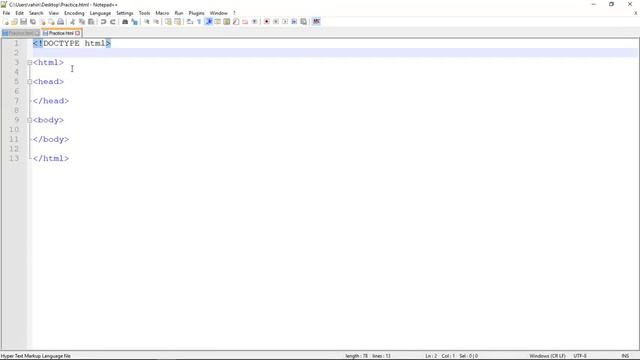Cut selection with the scissors icon
Screen dimensions: 640x360
click(73, 22)
